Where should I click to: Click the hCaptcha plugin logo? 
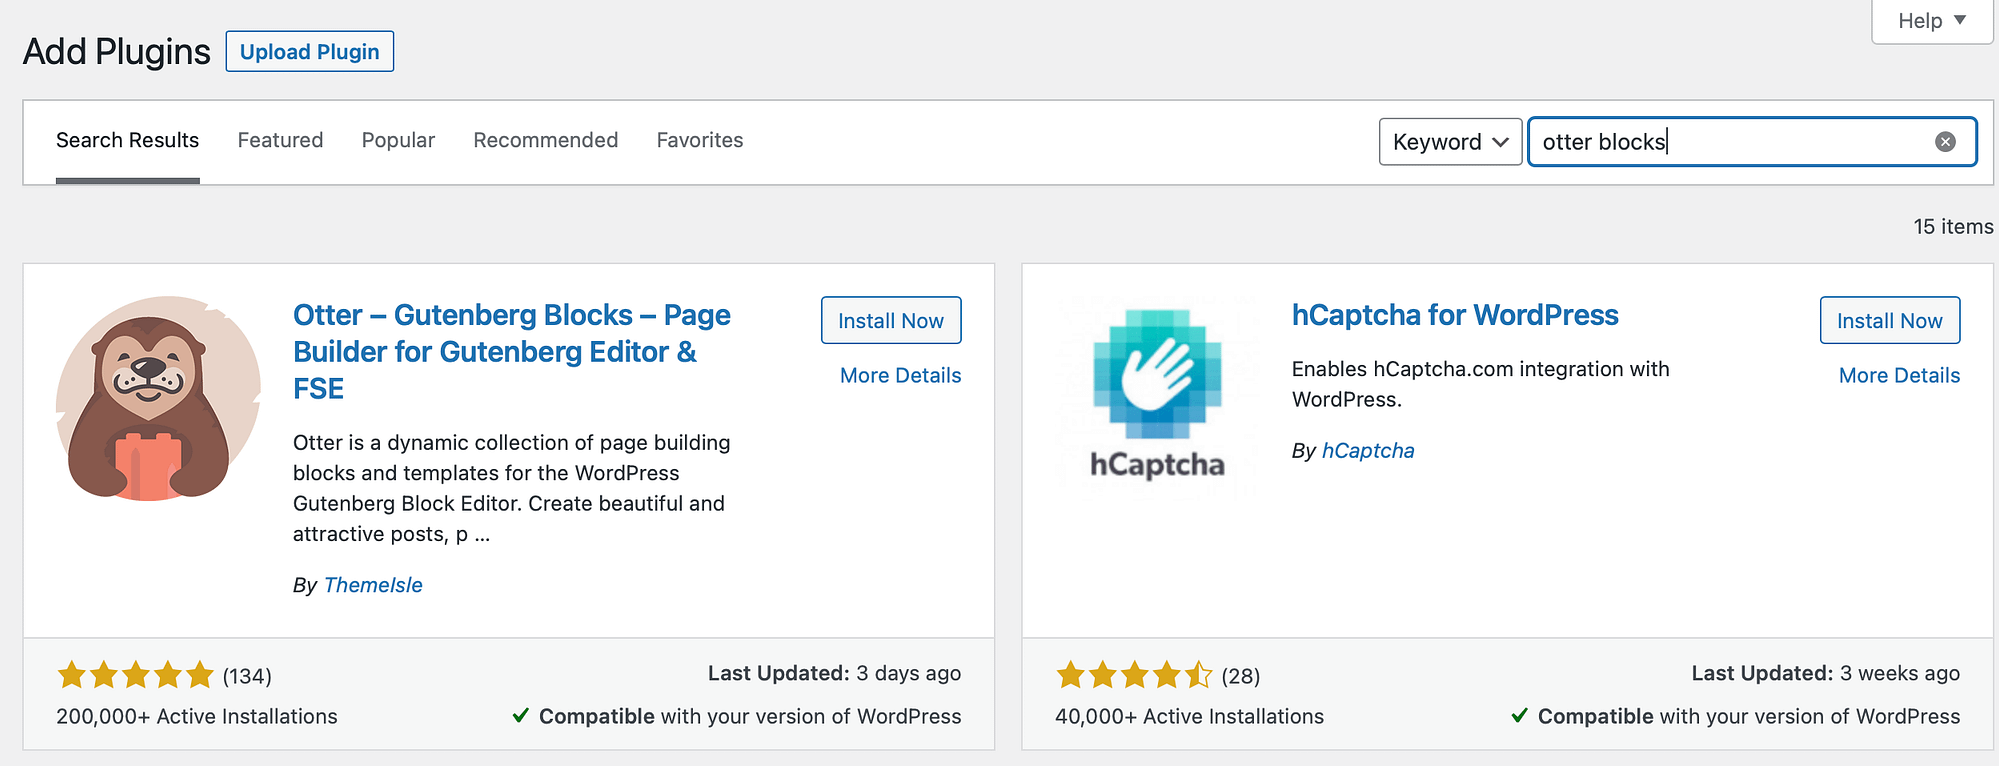click(x=1157, y=397)
